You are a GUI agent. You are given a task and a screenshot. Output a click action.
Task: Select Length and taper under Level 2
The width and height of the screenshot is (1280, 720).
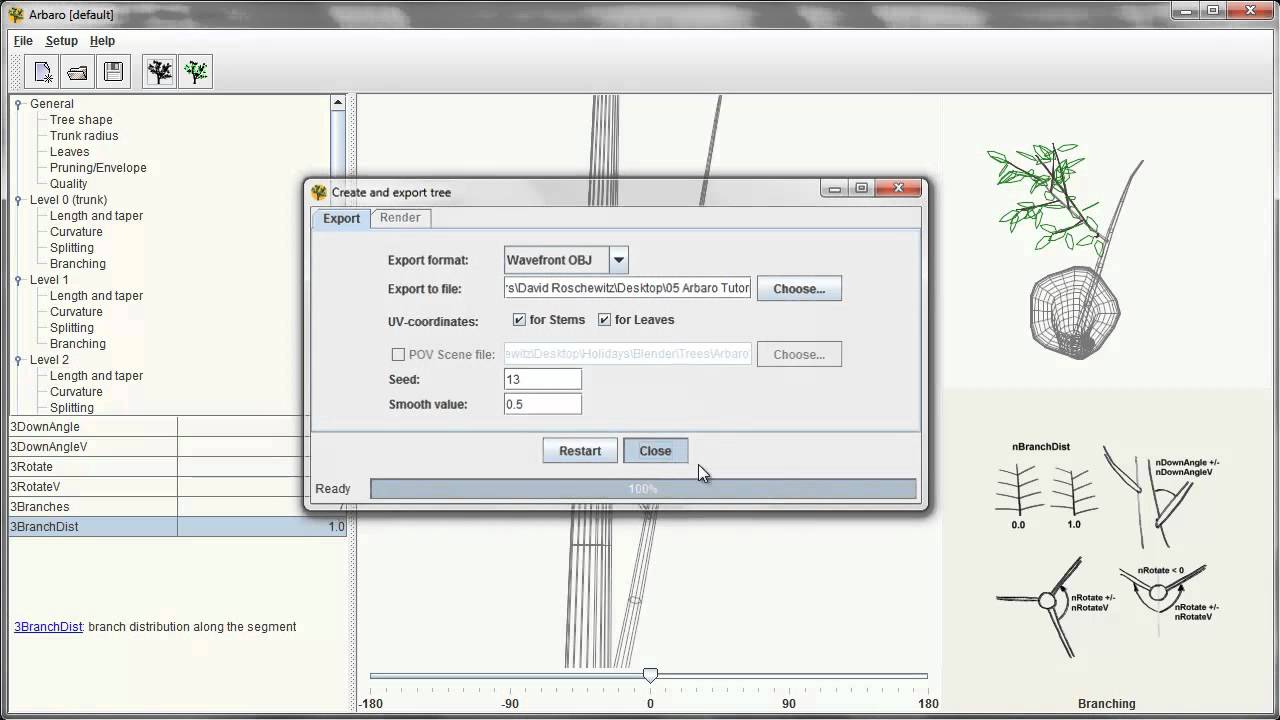pos(96,376)
